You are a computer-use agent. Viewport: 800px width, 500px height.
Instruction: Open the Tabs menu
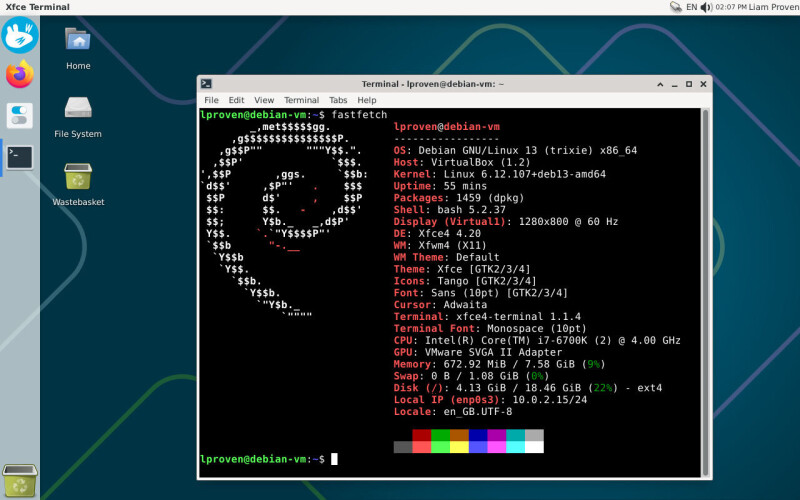coord(338,100)
